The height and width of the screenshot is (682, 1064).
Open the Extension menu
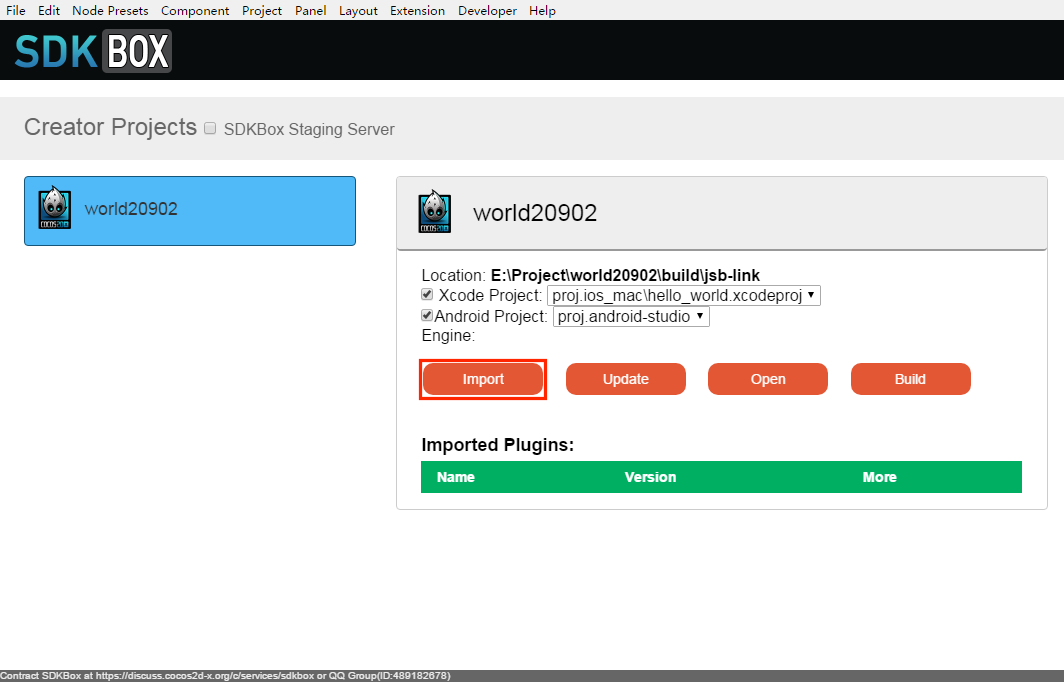pyautogui.click(x=417, y=10)
